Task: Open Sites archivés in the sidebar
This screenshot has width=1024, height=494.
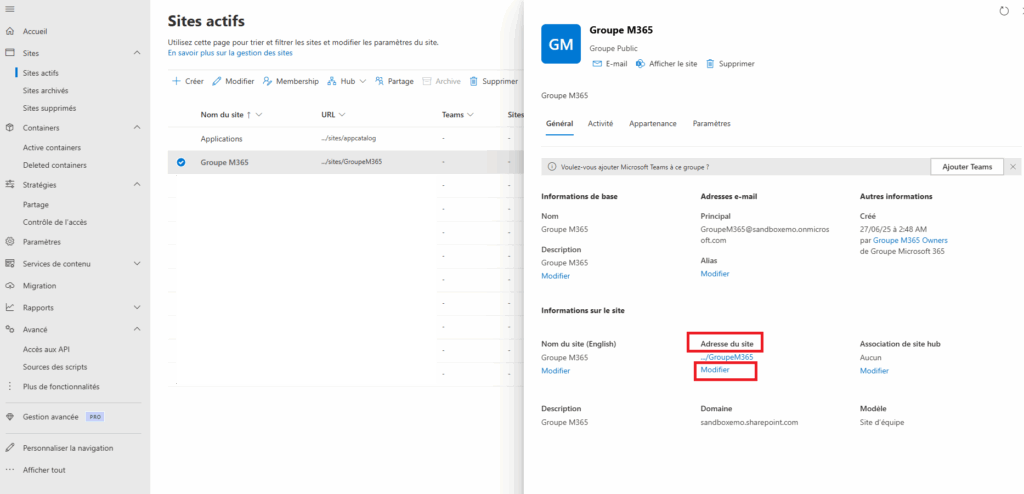Action: [45, 91]
